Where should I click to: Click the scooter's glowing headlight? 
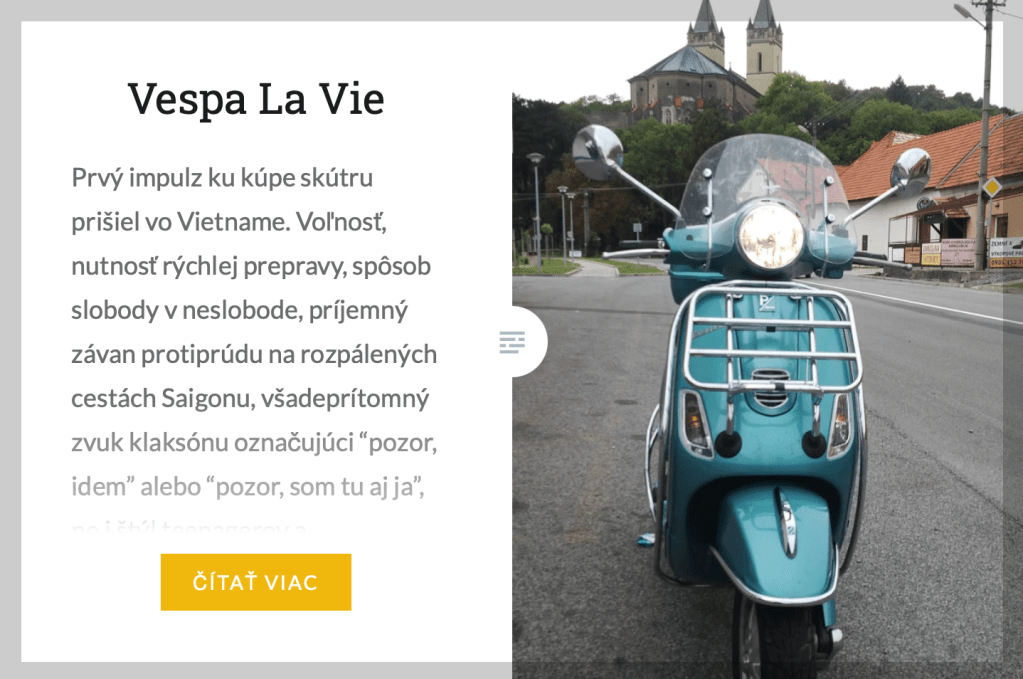tap(771, 236)
